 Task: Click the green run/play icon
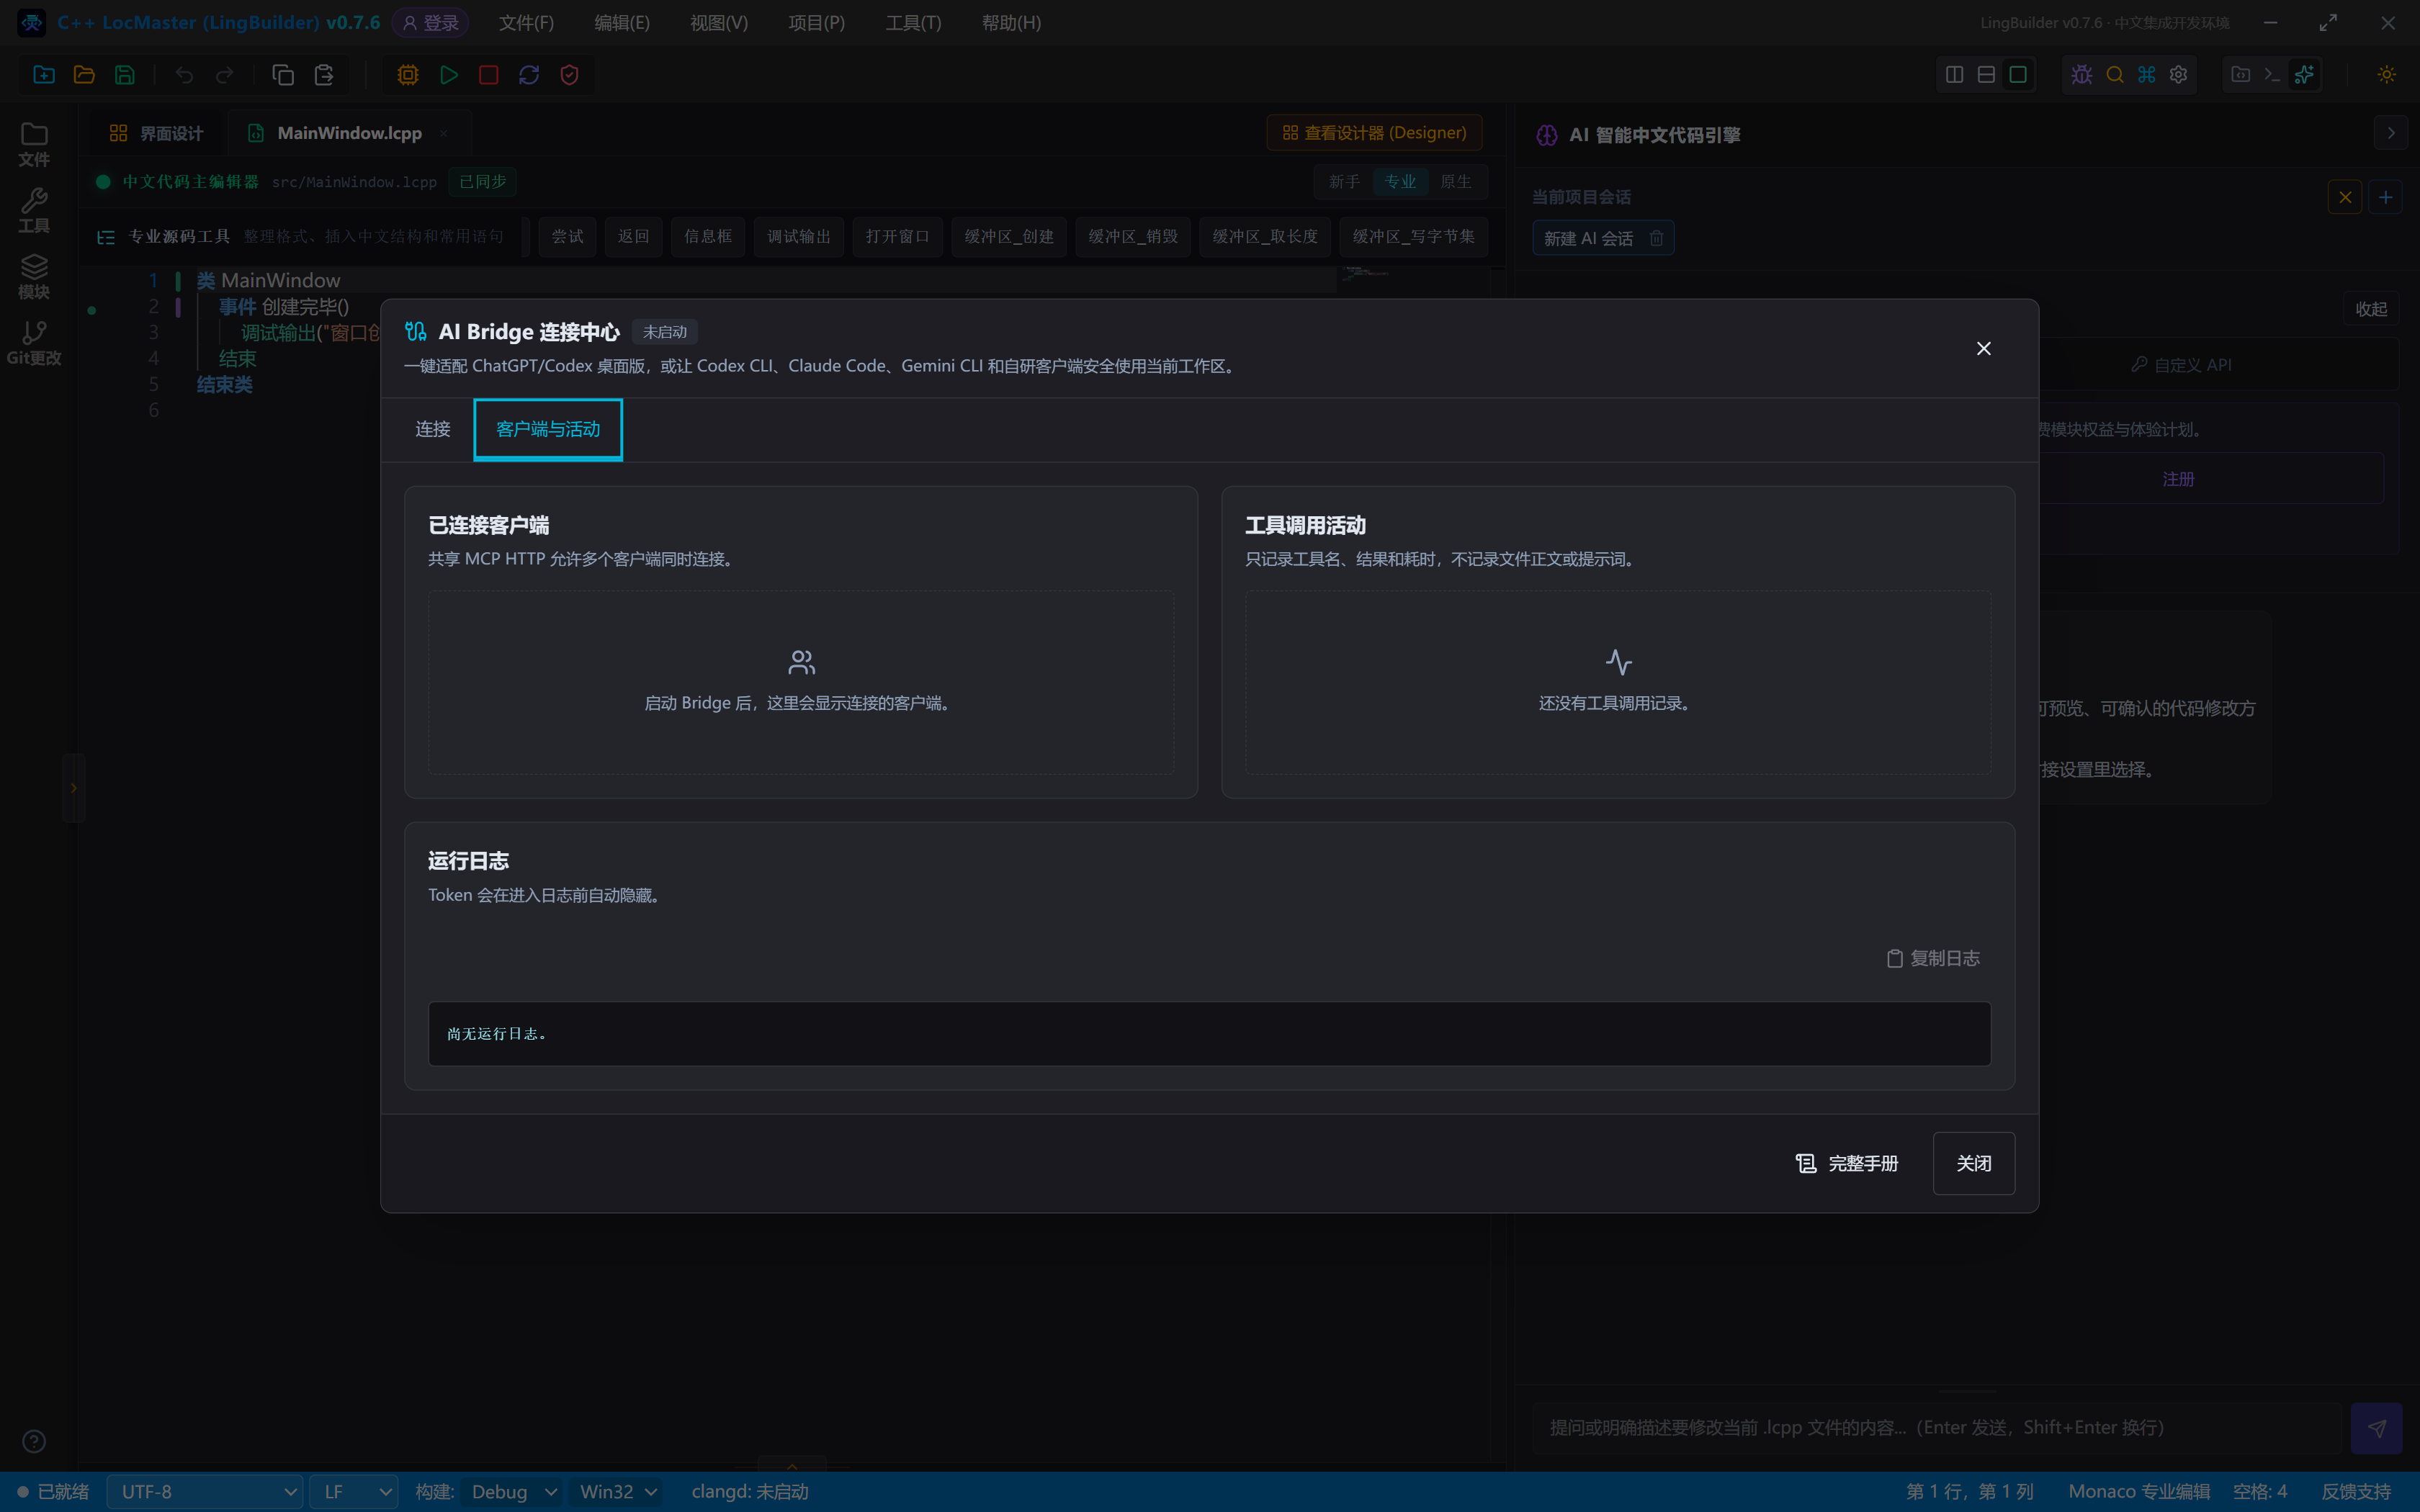pos(448,75)
